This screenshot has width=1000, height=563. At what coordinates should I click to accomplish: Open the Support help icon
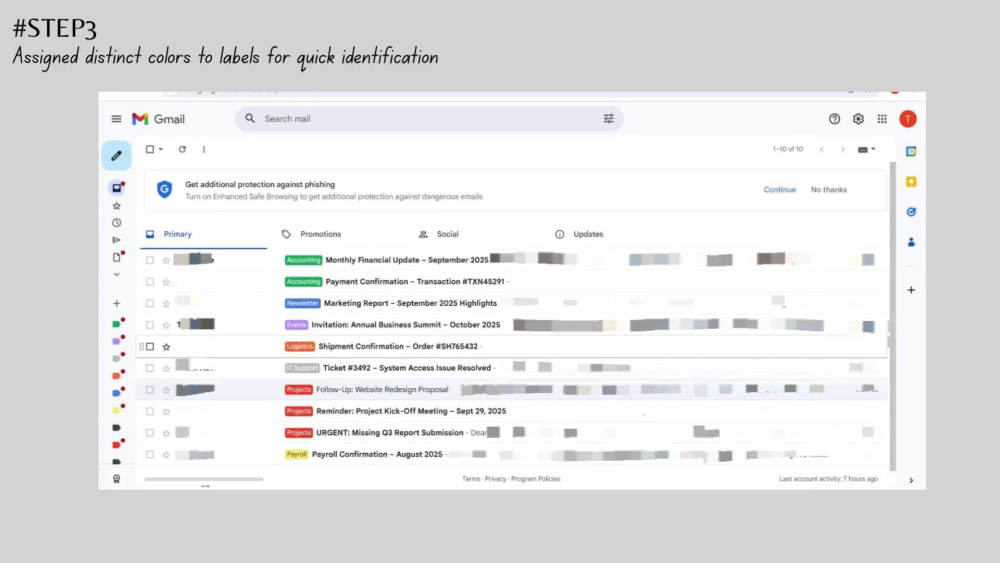coord(834,119)
